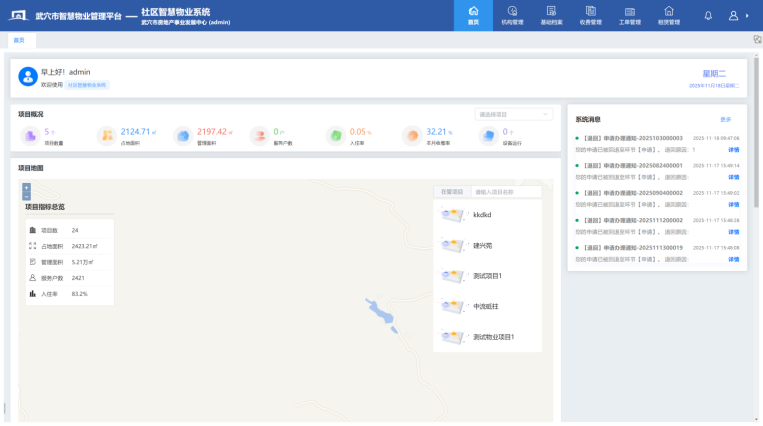The height and width of the screenshot is (426, 763).
Task: Click the project name search field
Action: point(505,191)
